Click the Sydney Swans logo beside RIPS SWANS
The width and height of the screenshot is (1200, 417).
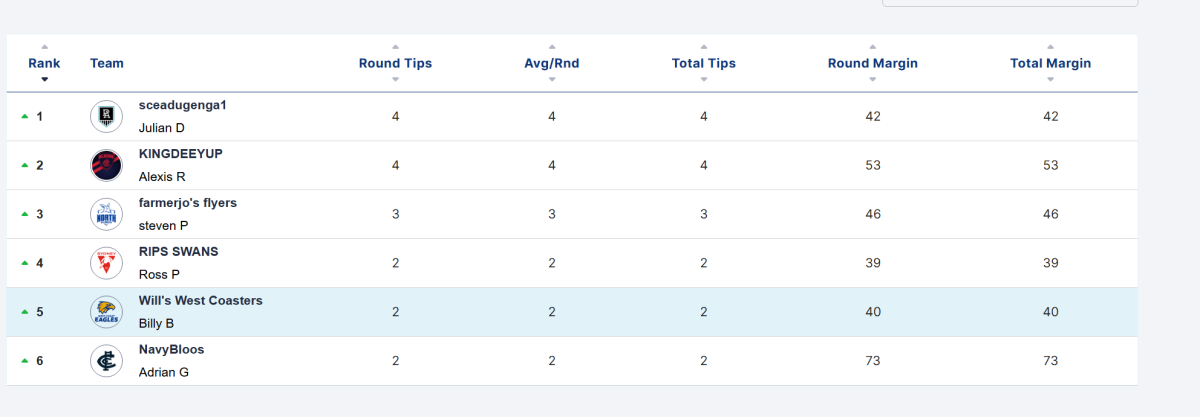click(x=106, y=263)
